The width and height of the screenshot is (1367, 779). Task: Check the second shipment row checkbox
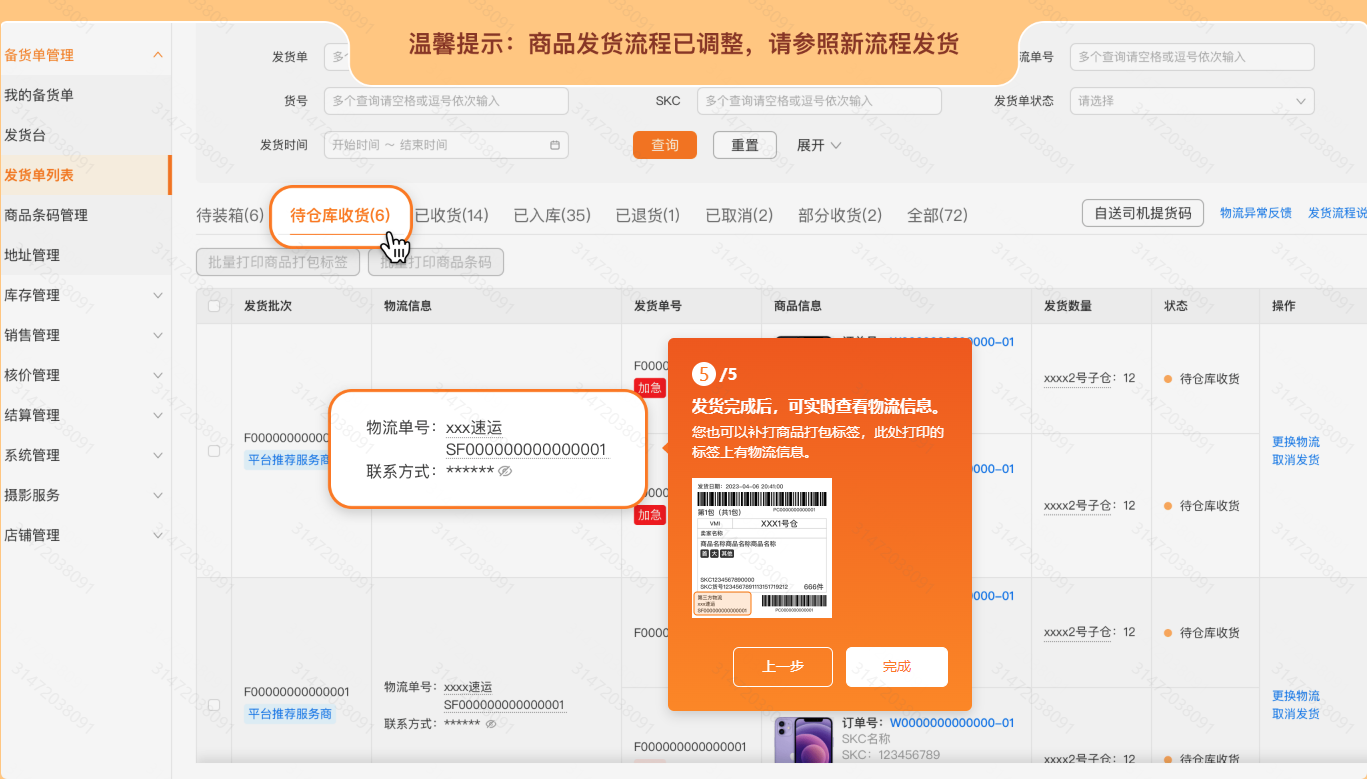pos(214,705)
